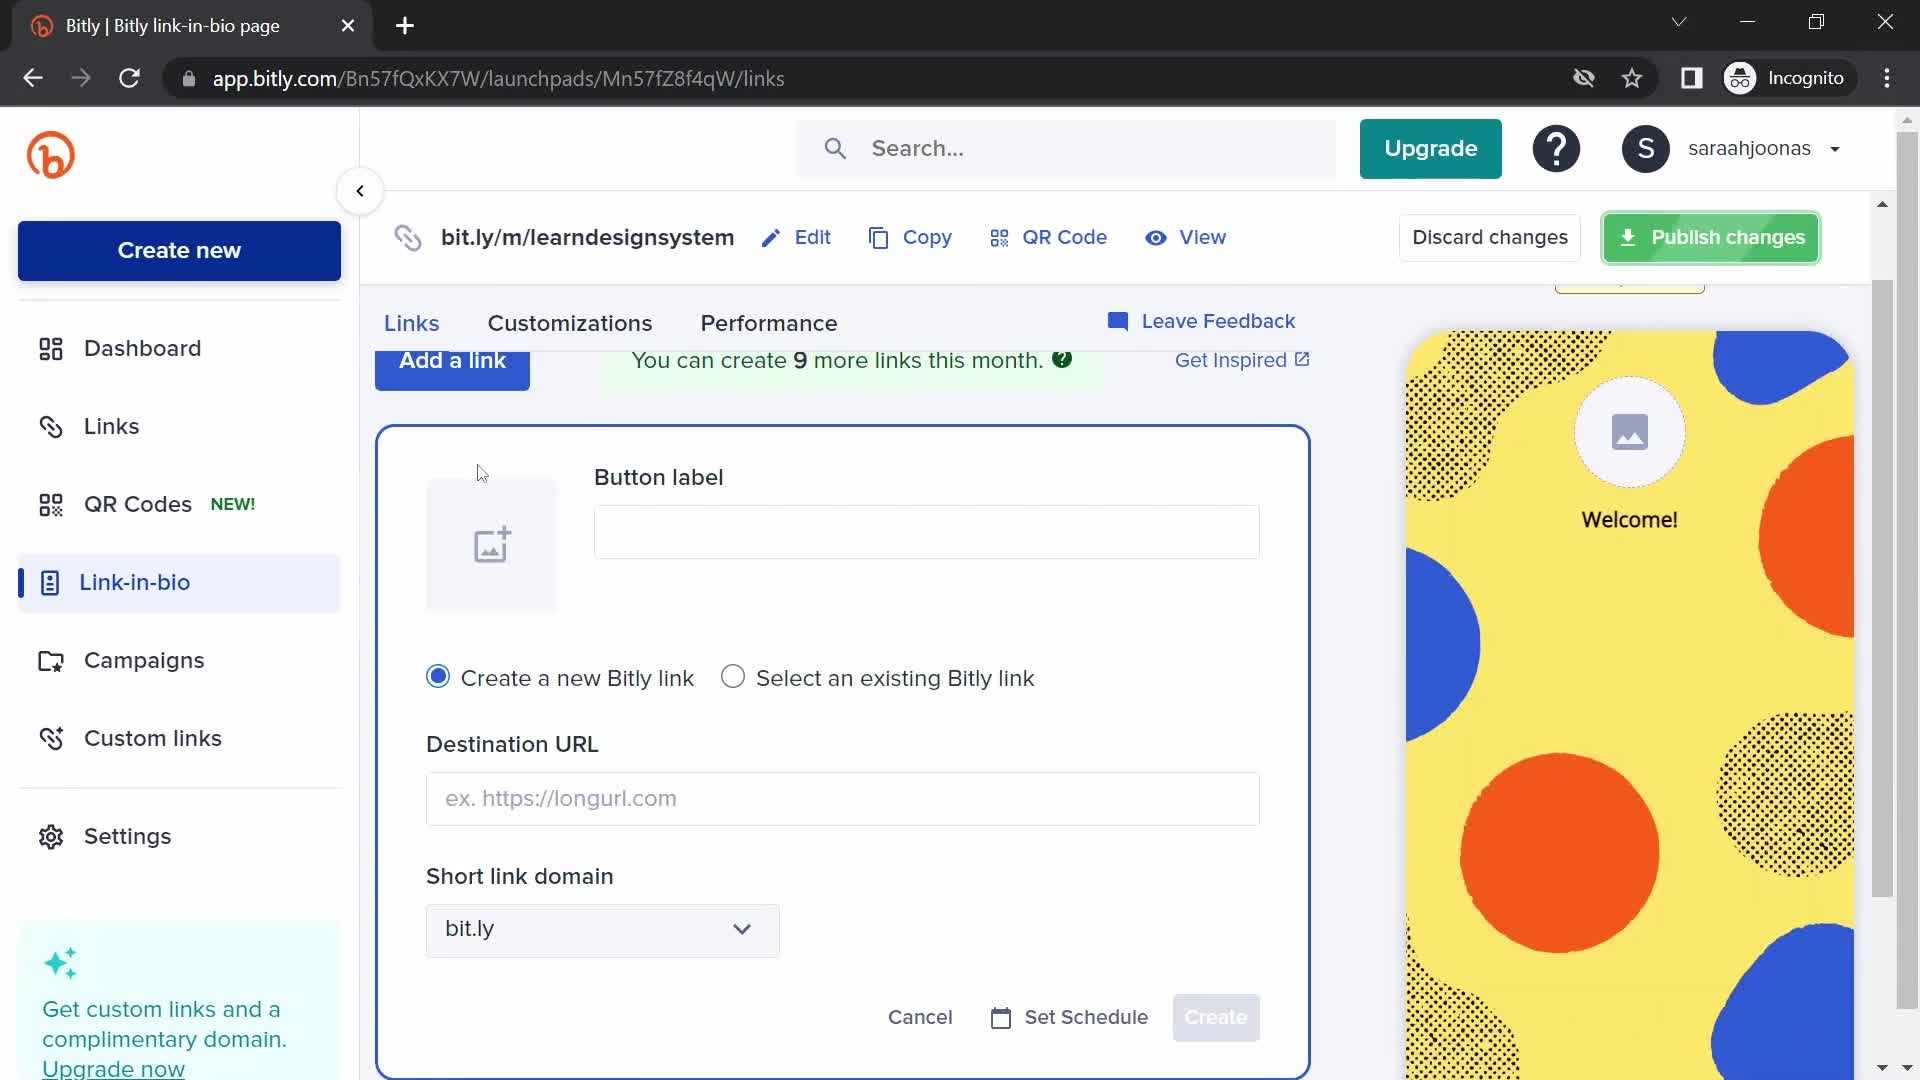This screenshot has width=1920, height=1080.
Task: Click the Add a link button
Action: pyautogui.click(x=452, y=360)
